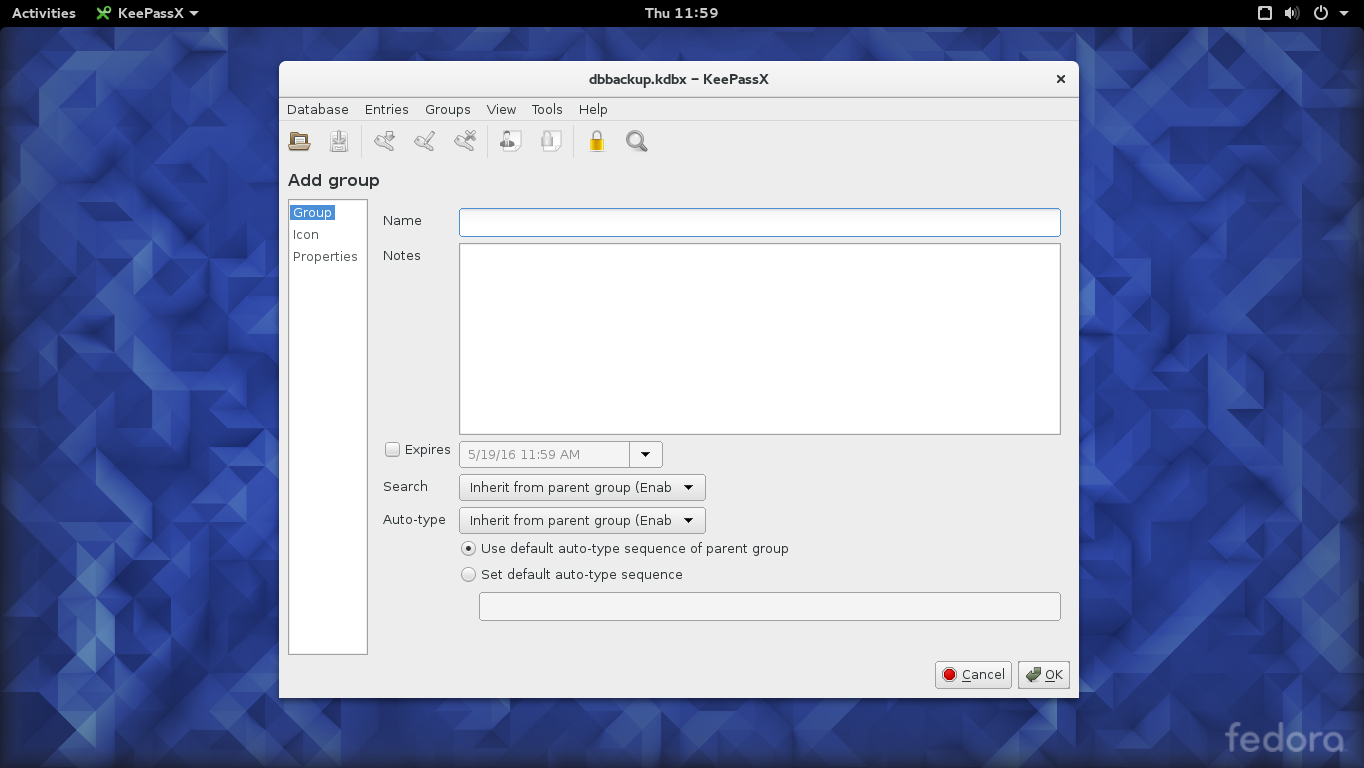
Task: Click the Cancel button
Action: [974, 675]
